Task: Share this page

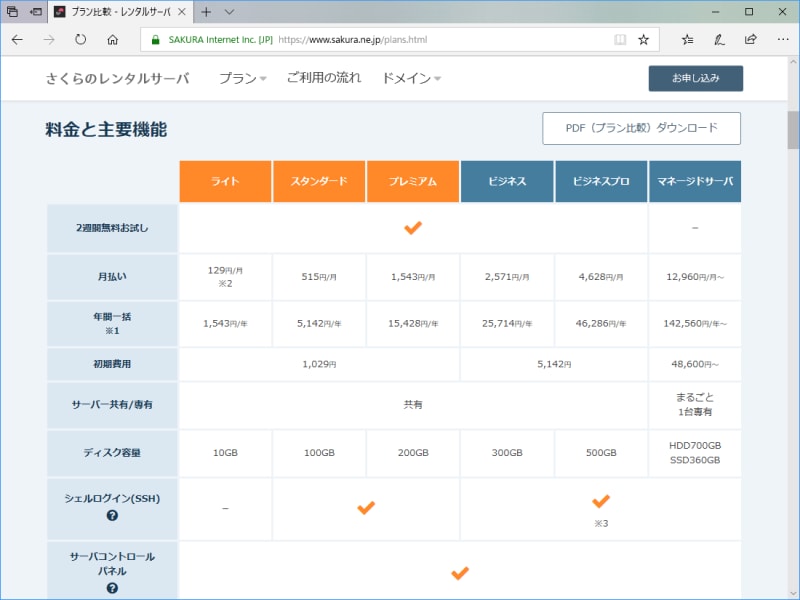Action: point(751,40)
